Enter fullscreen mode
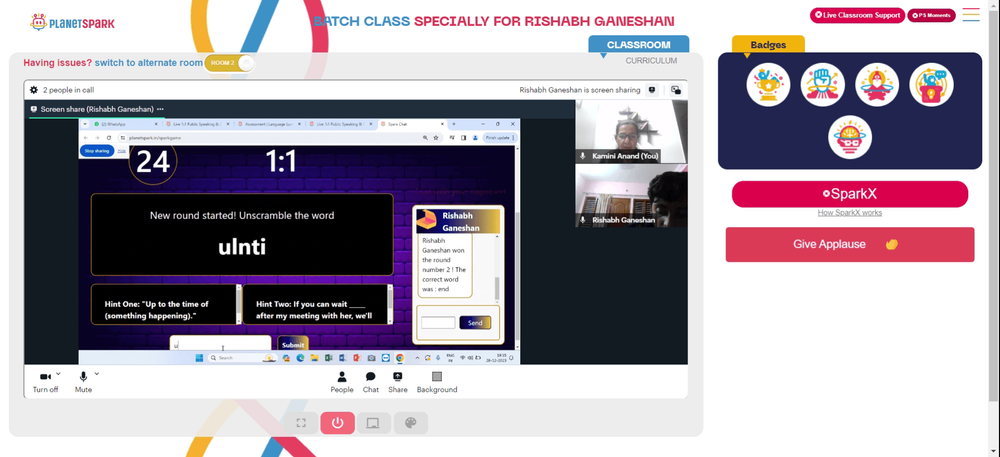The width and height of the screenshot is (1000, 457). [302, 423]
